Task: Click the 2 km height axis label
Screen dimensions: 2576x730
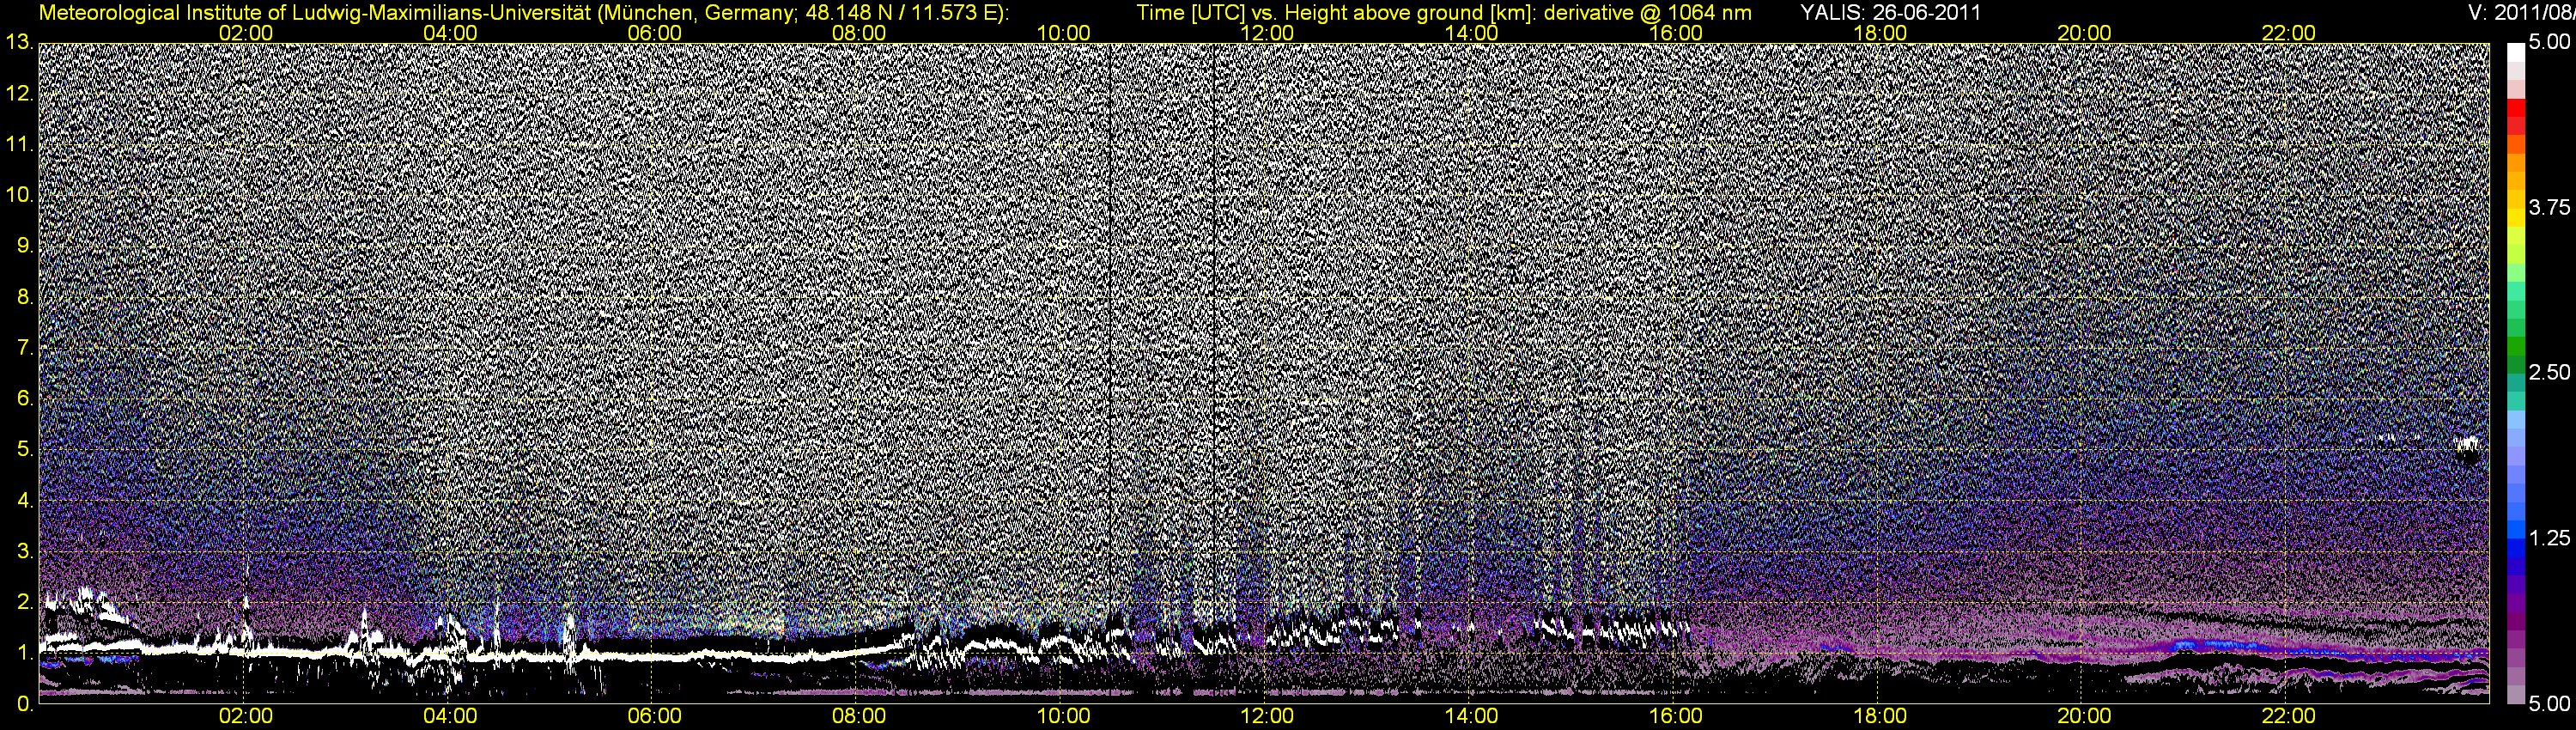Action: (x=24, y=602)
